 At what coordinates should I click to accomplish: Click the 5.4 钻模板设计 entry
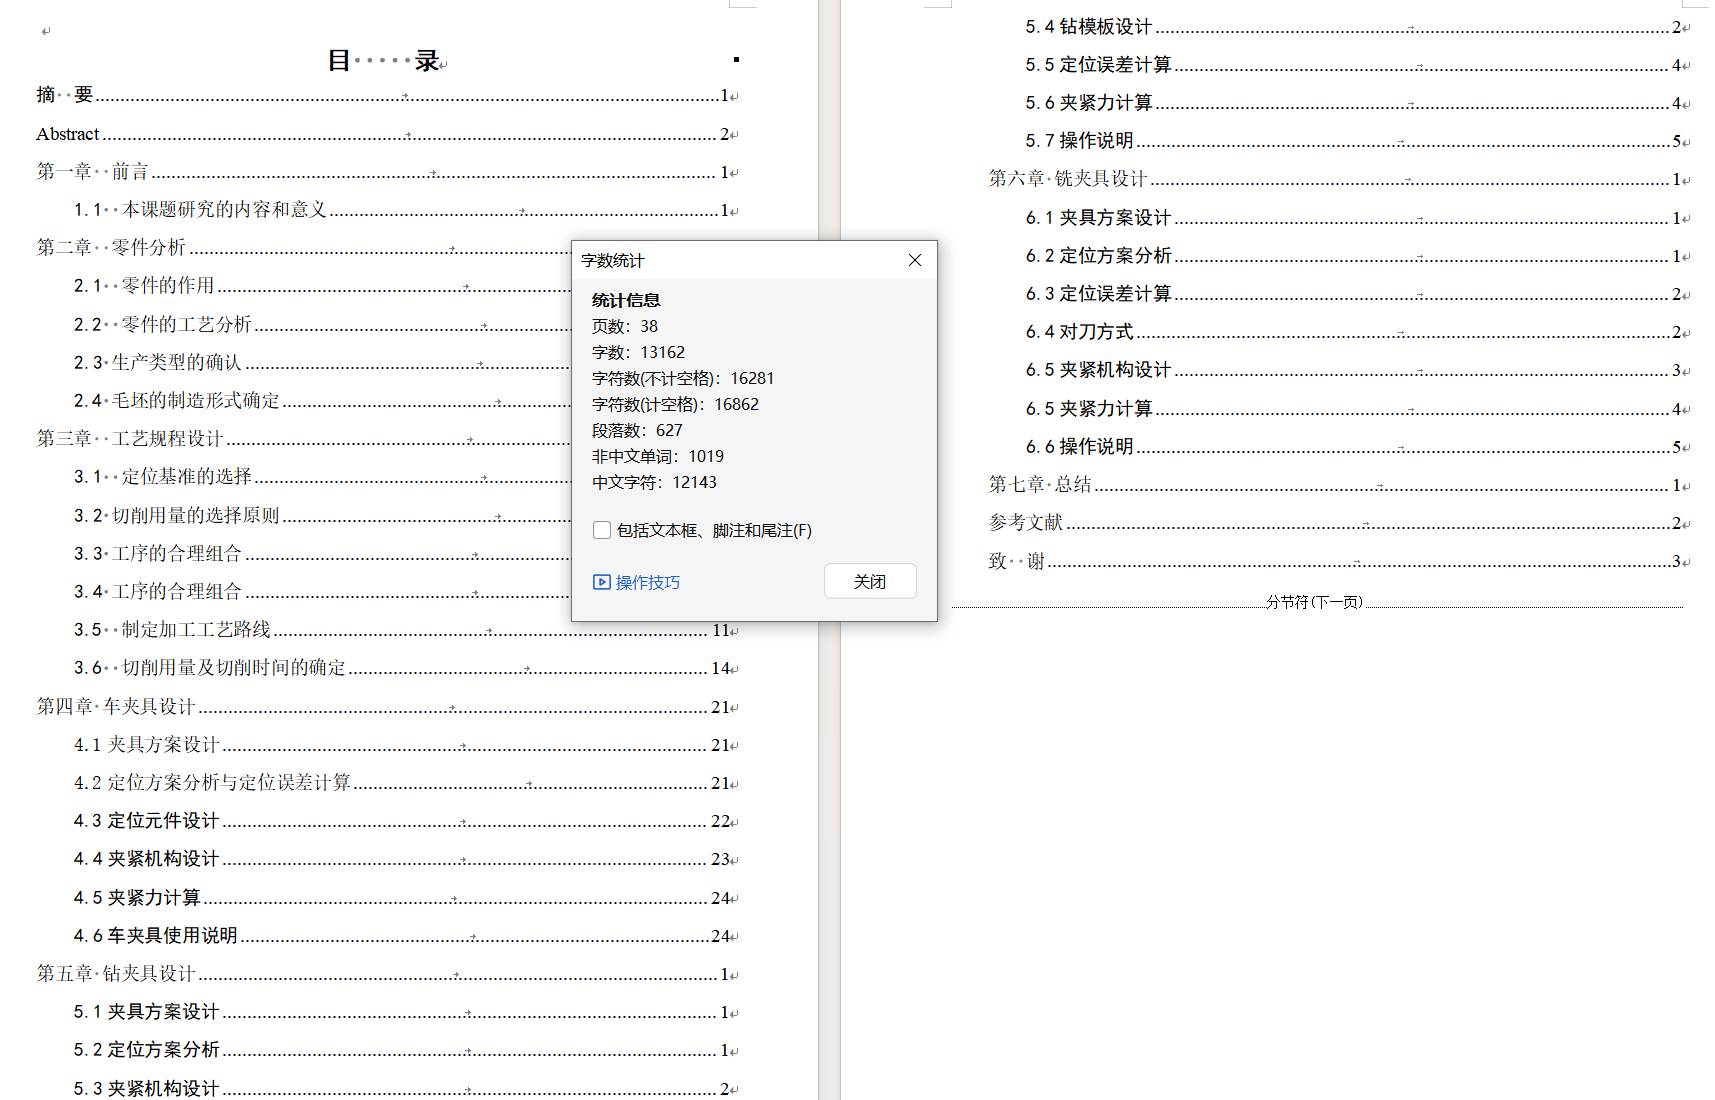(1357, 27)
